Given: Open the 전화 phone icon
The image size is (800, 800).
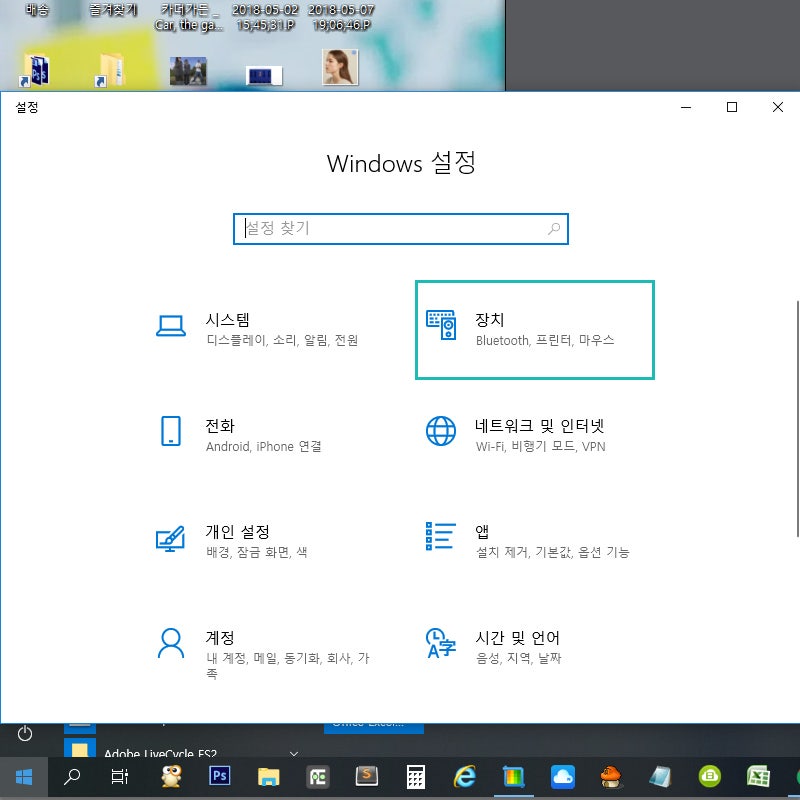Looking at the screenshot, I should click(170, 431).
